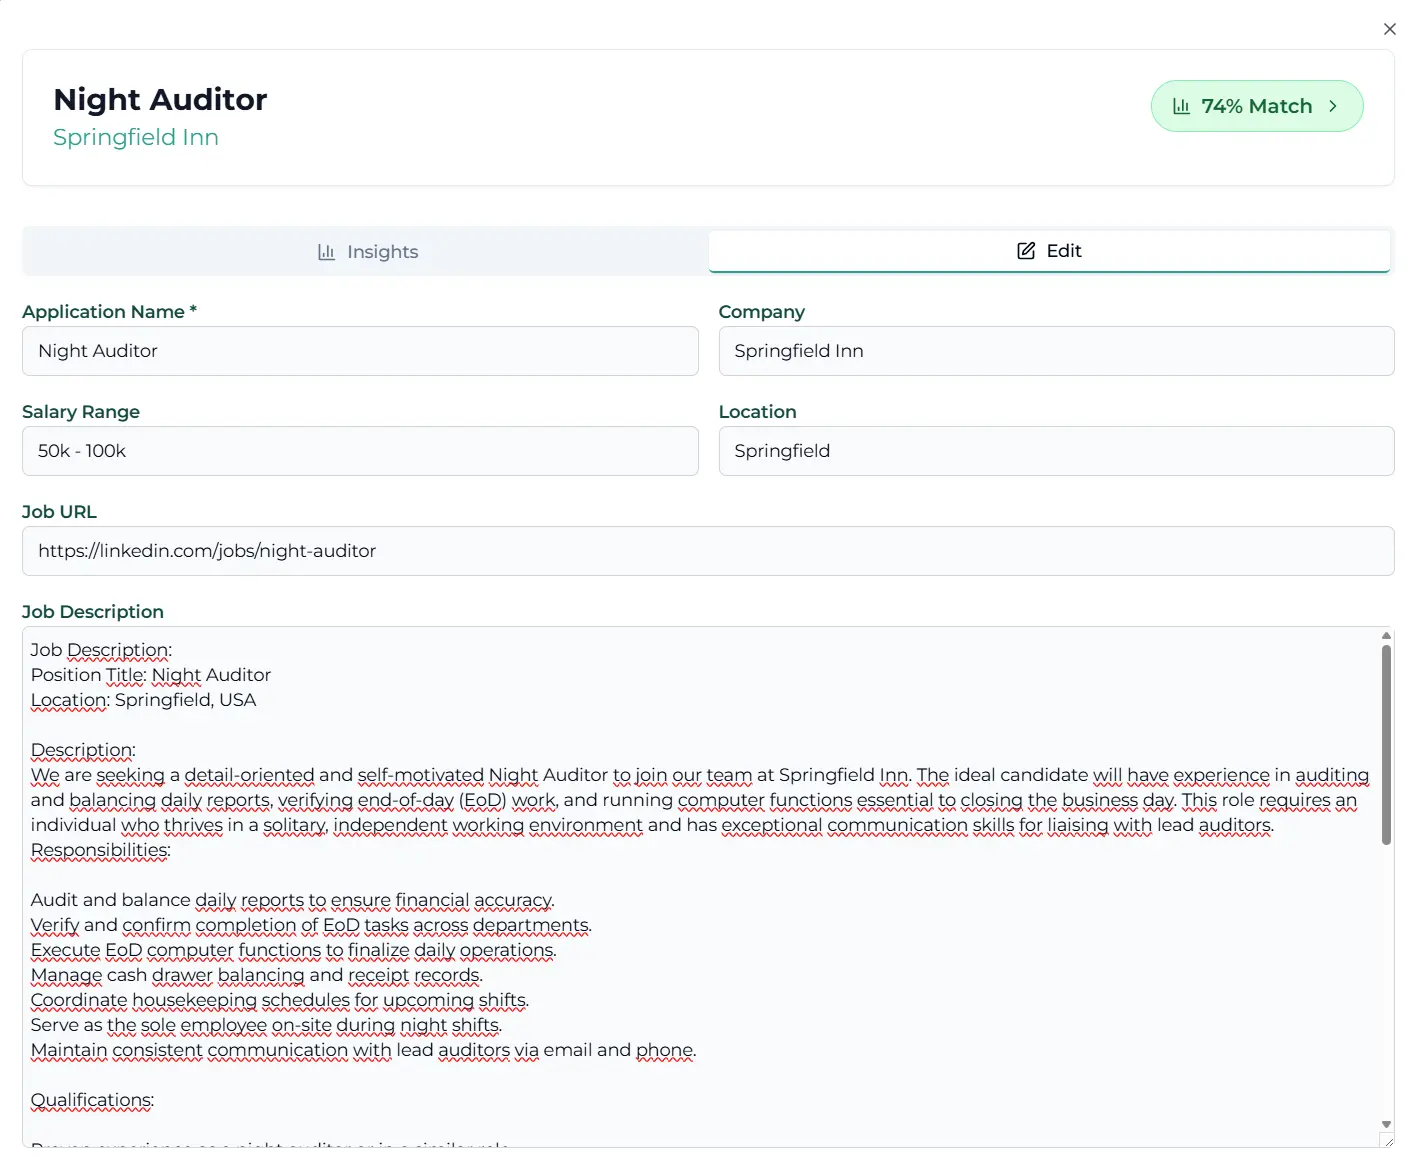Click the Location field showing Springfield
The width and height of the screenshot is (1418, 1163).
pyautogui.click(x=1056, y=451)
